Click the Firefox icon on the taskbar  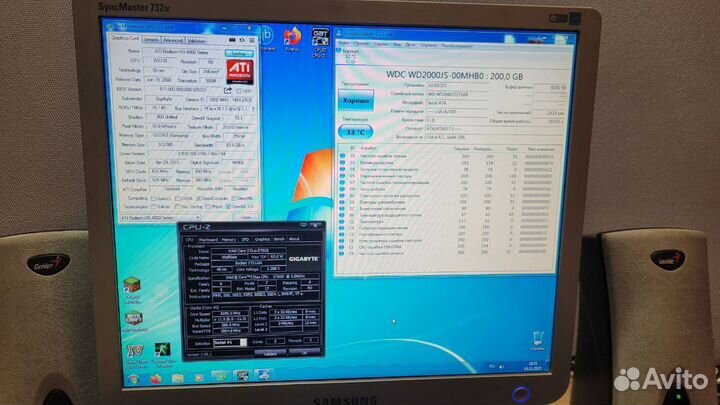point(156,379)
